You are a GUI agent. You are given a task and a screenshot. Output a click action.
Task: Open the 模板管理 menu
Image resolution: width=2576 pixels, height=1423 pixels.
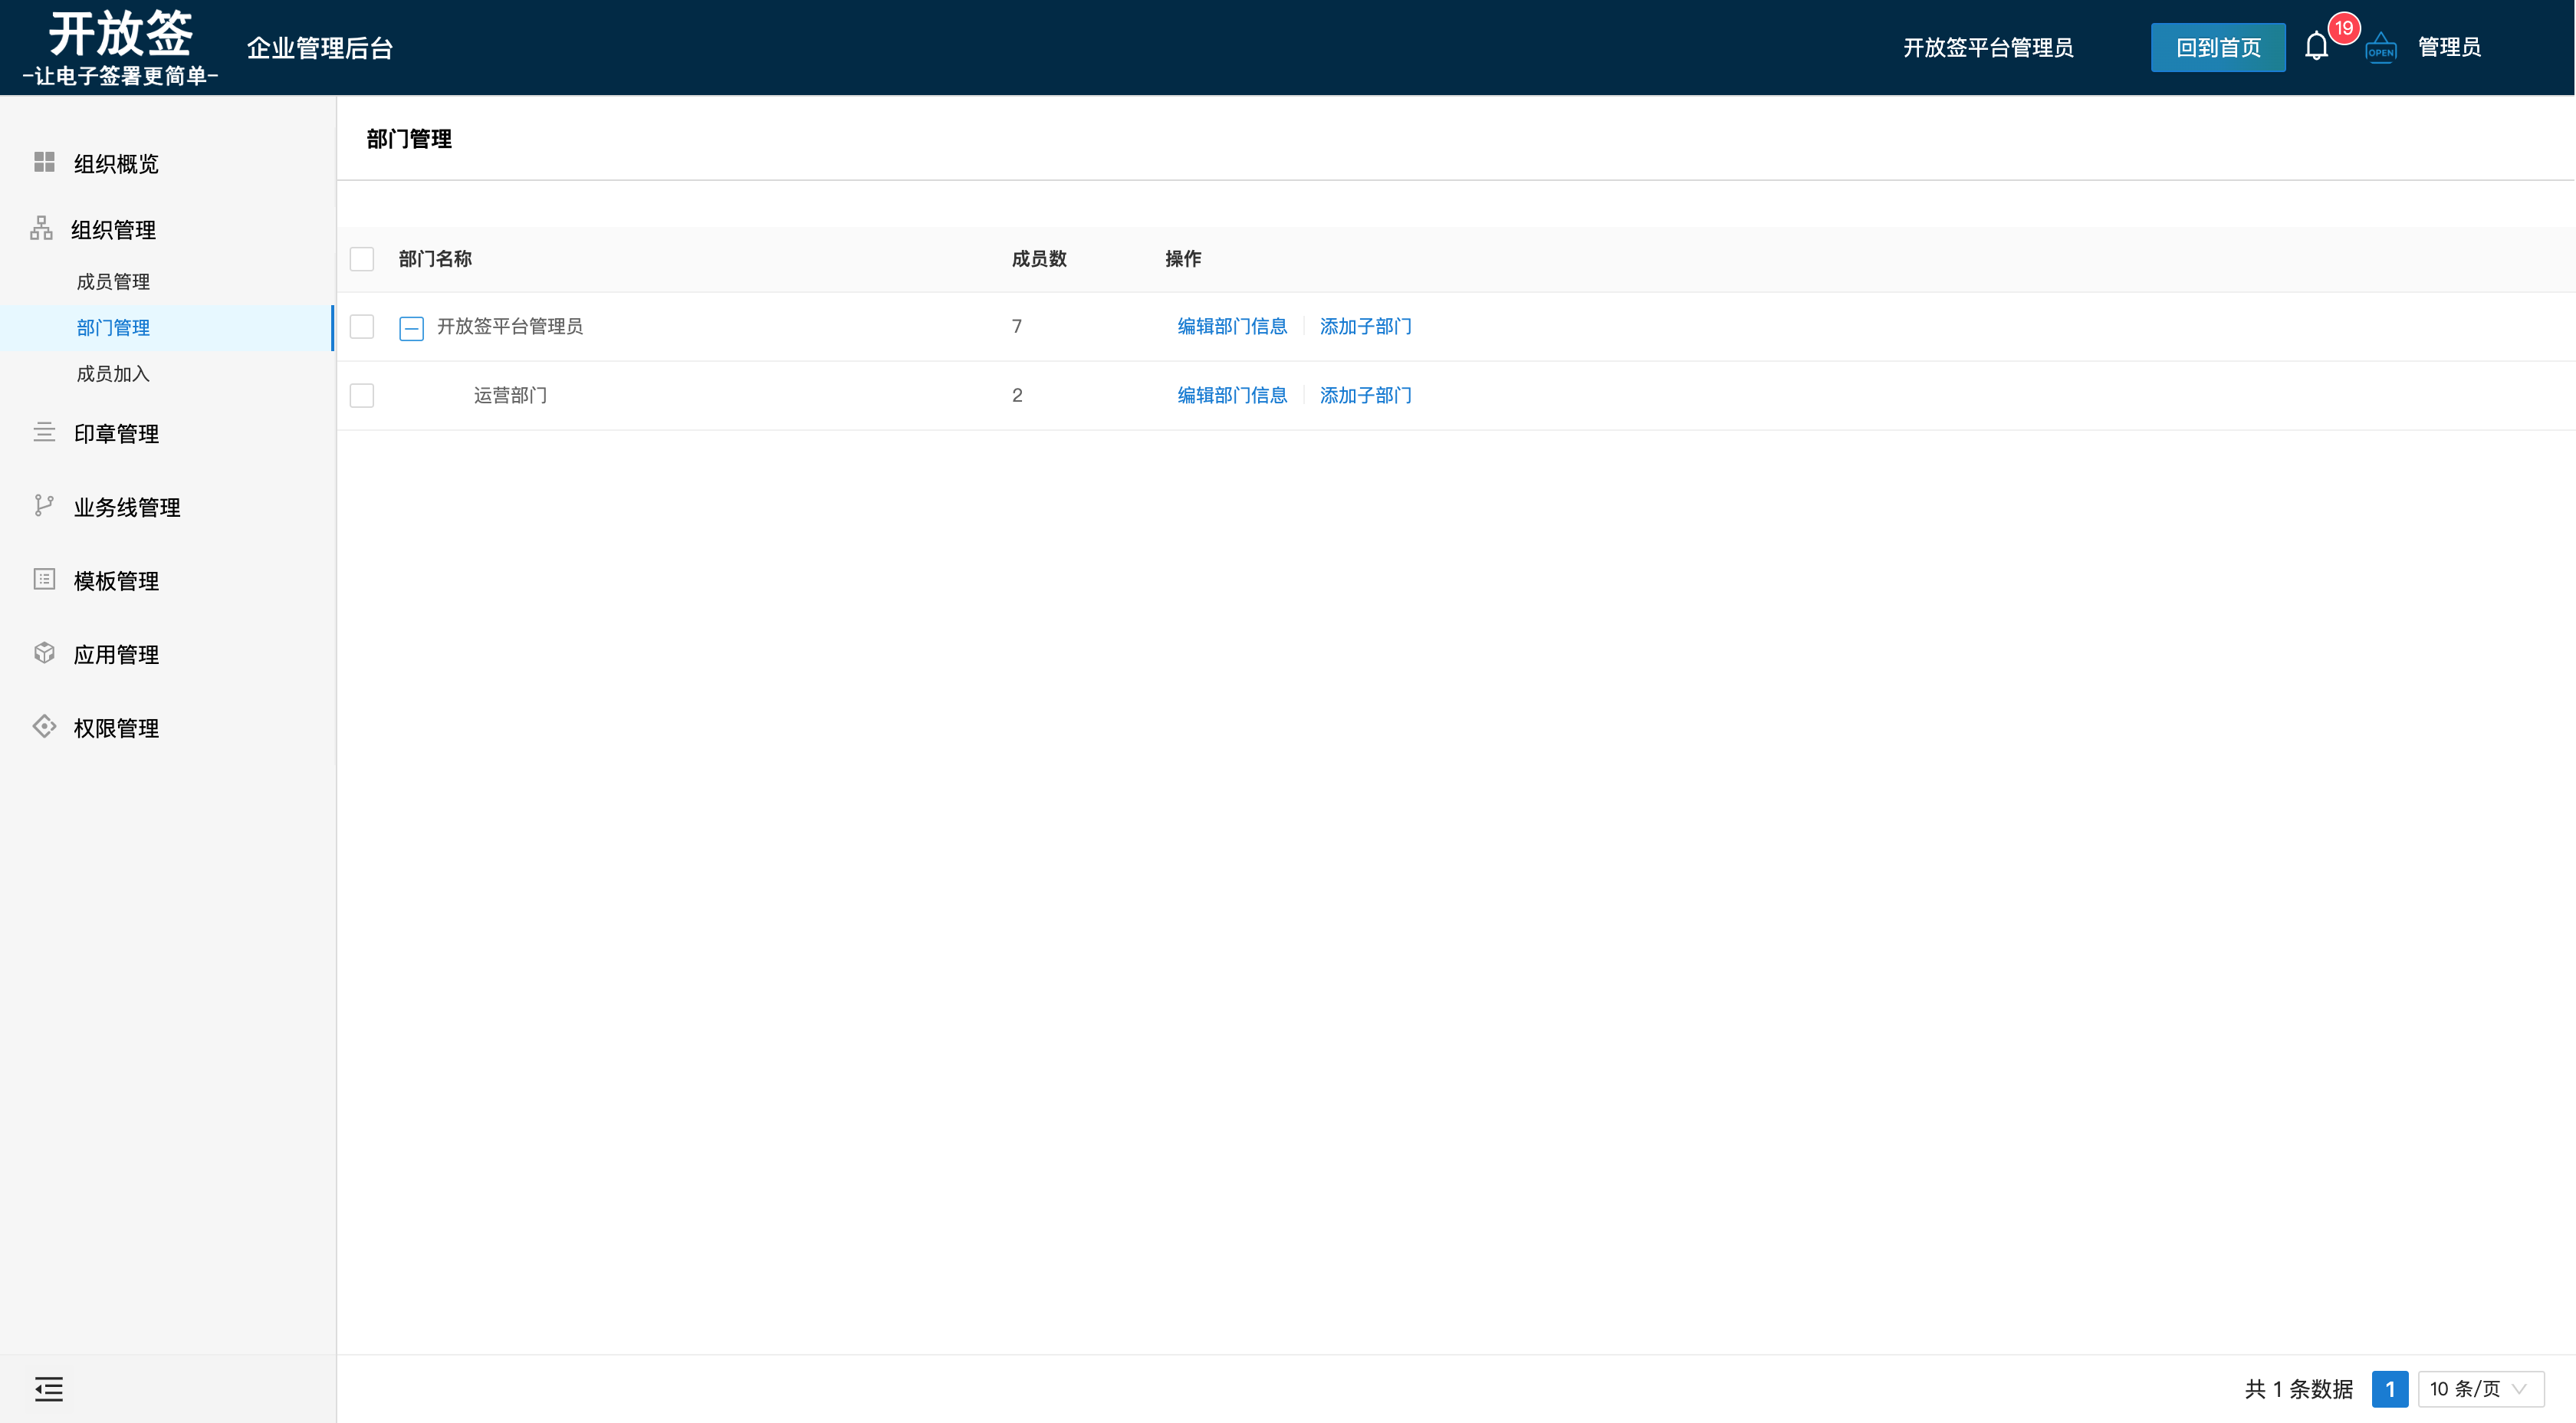pyautogui.click(x=116, y=581)
